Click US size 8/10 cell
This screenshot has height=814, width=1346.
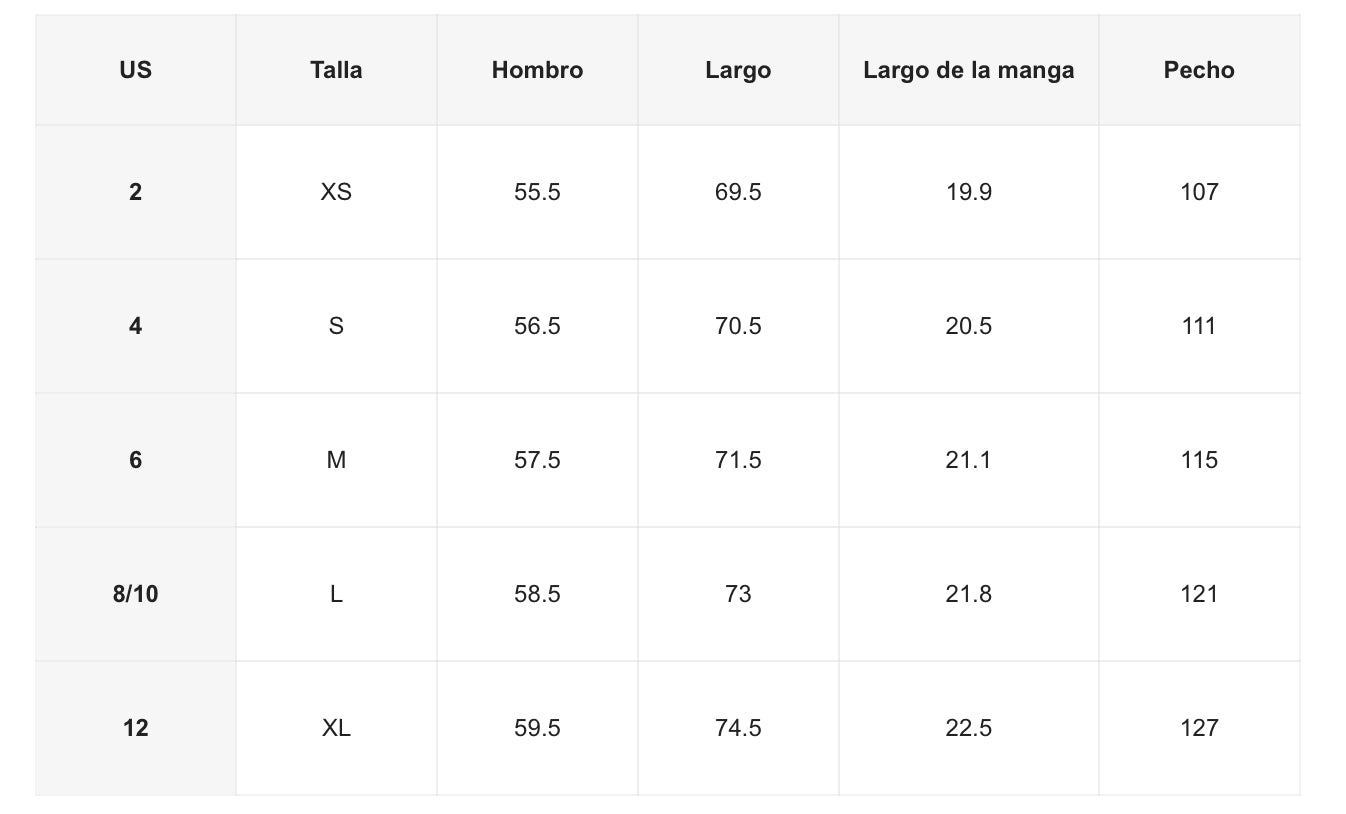point(136,594)
